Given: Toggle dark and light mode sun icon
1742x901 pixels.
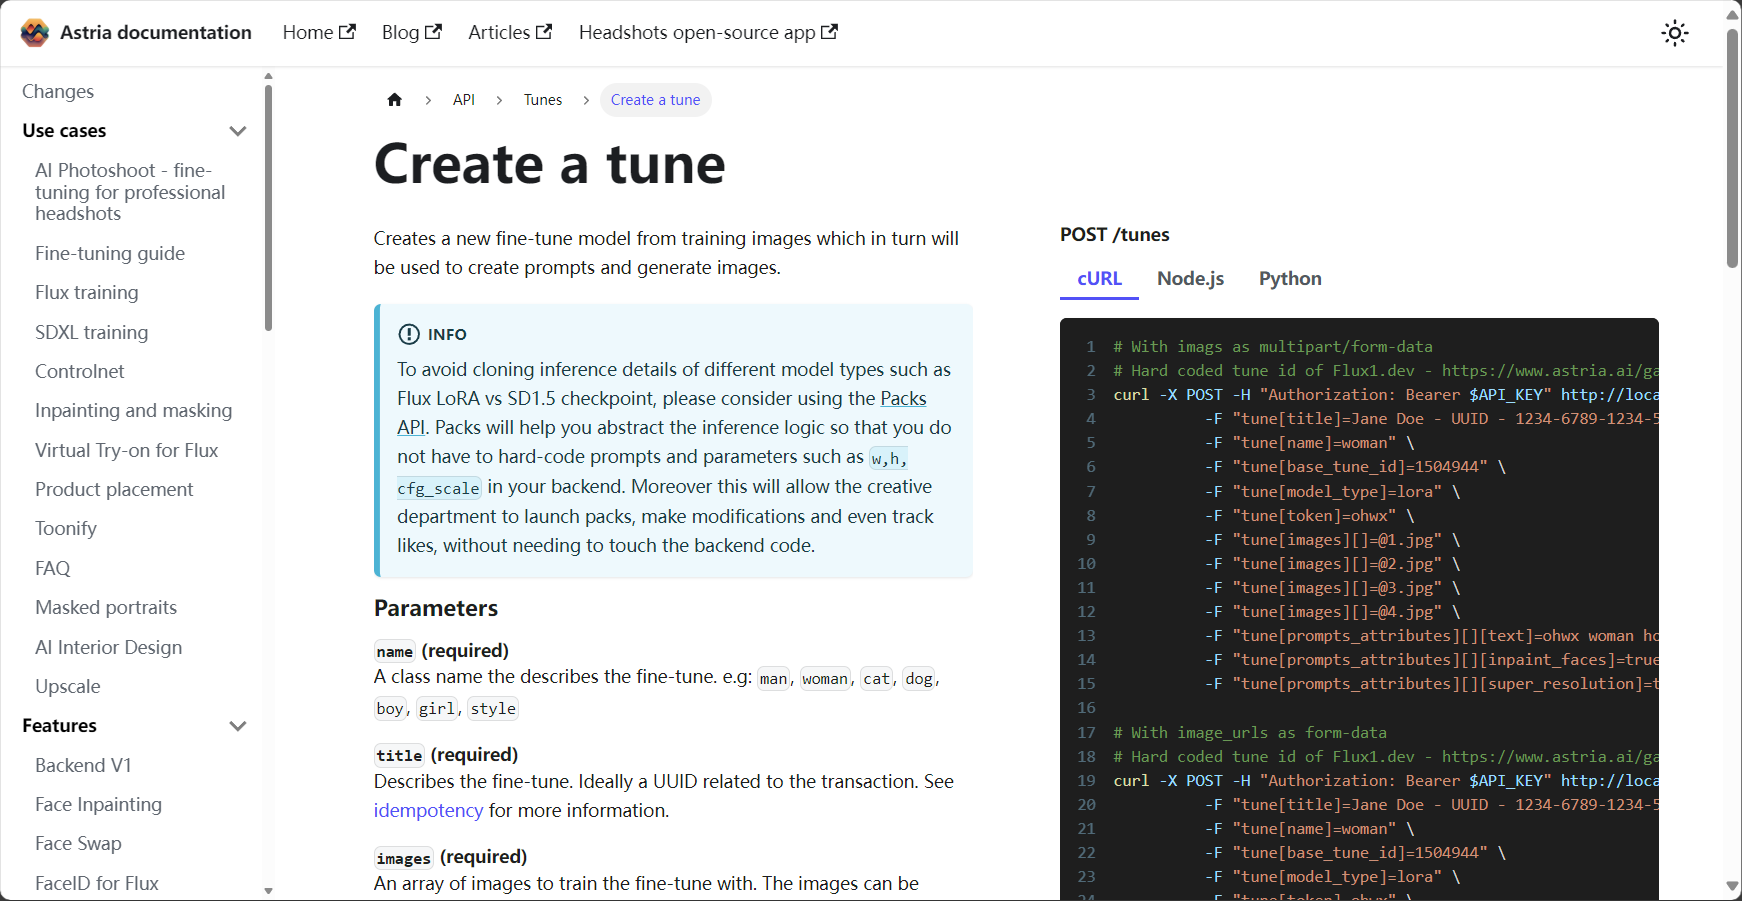Looking at the screenshot, I should tap(1675, 33).
